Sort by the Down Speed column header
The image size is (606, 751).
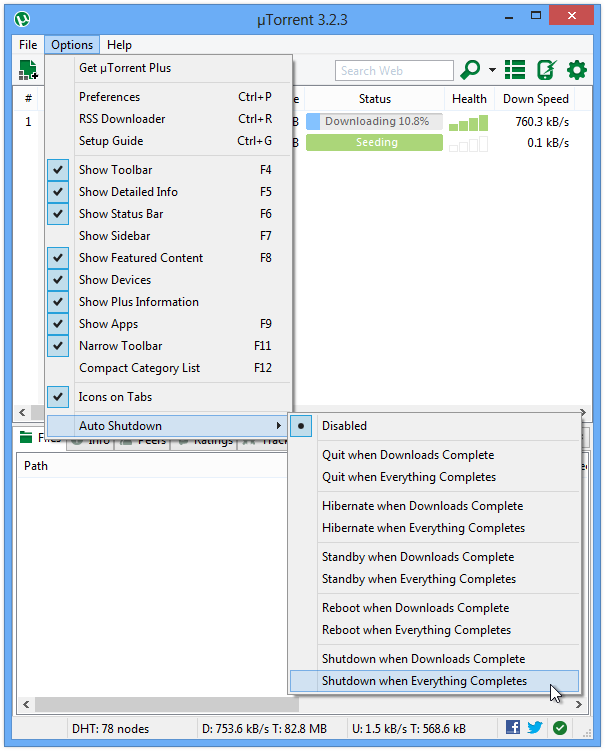pyautogui.click(x=535, y=99)
